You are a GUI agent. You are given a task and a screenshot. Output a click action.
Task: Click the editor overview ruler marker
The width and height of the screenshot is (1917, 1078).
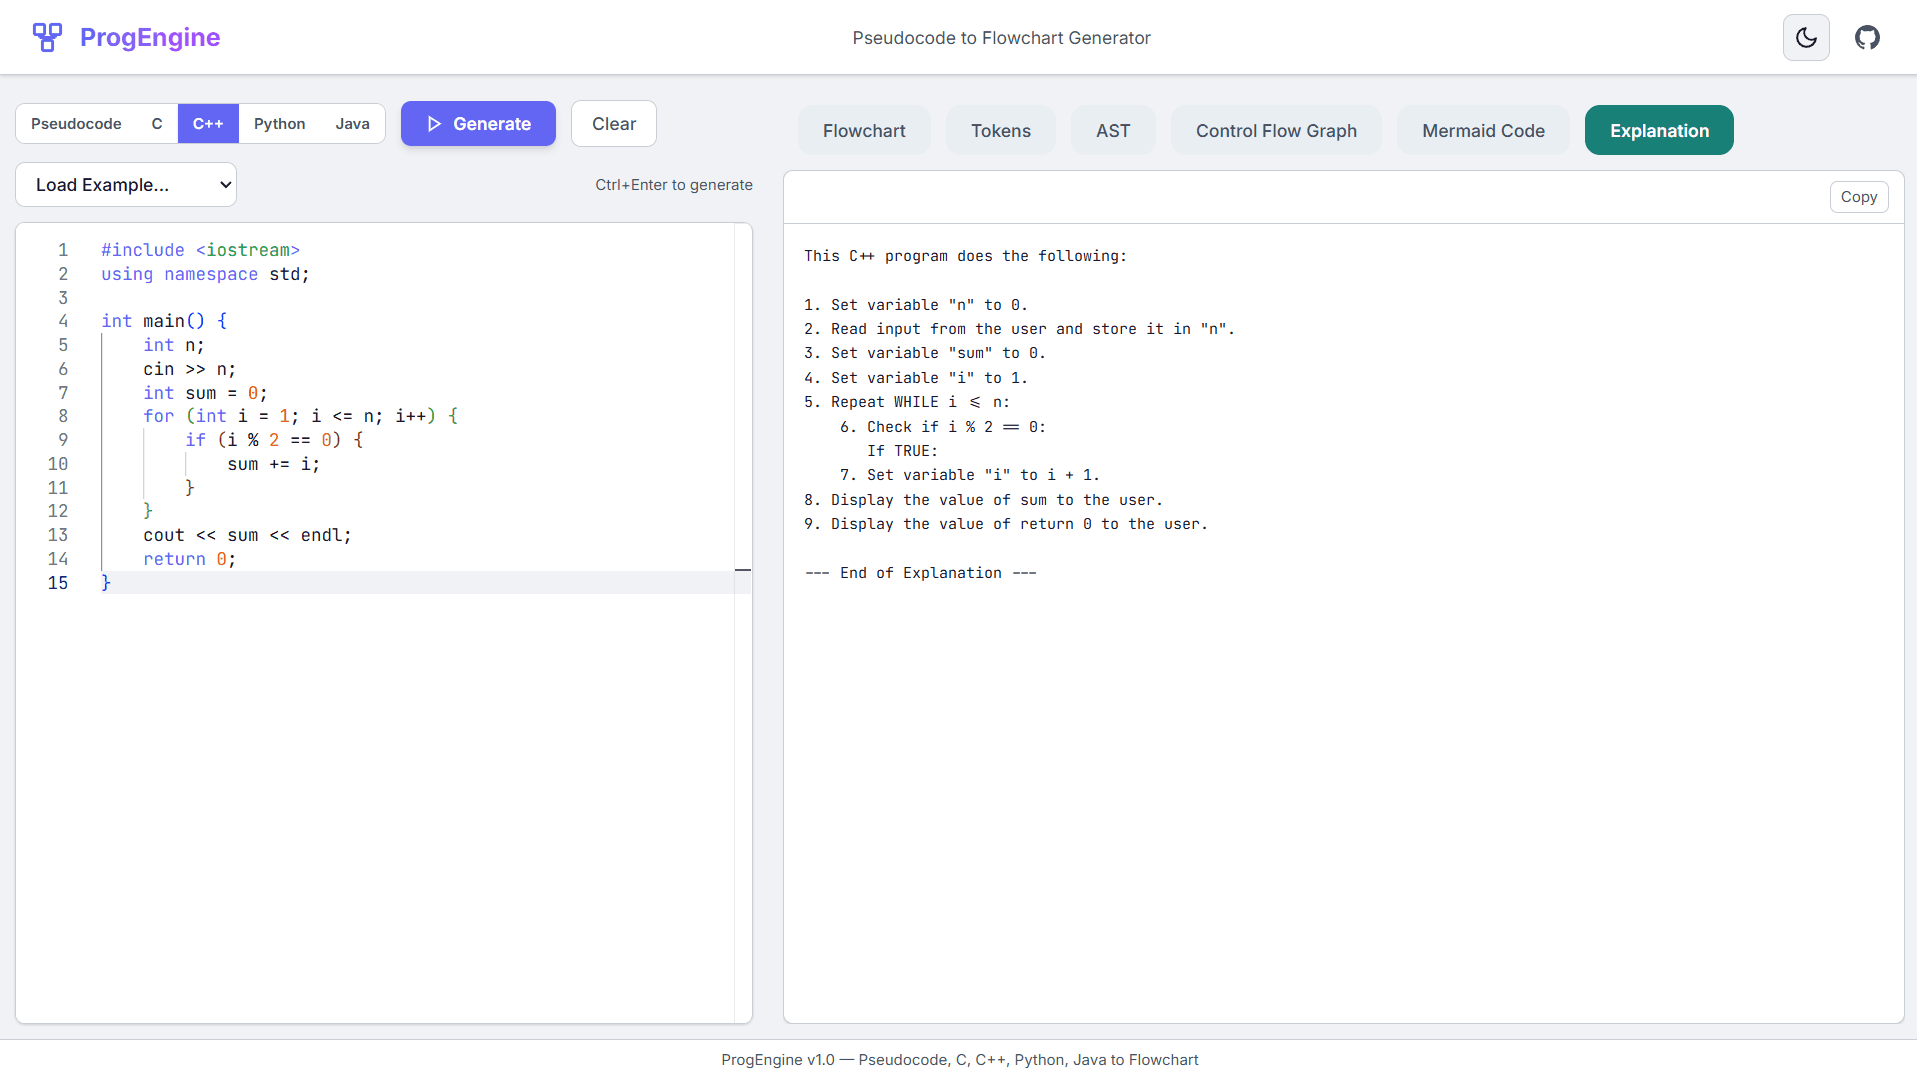tap(743, 570)
